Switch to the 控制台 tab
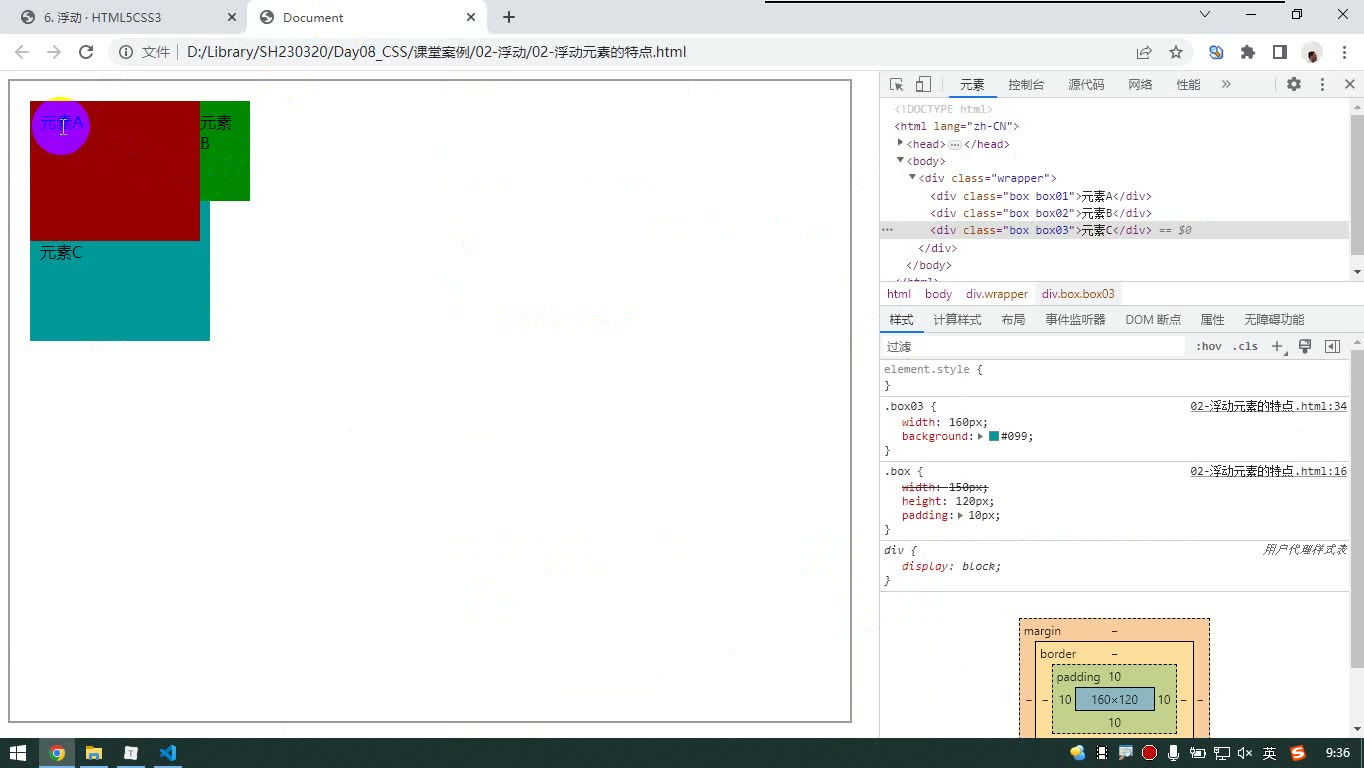Screen dimensions: 1364x768 tap(1026, 85)
